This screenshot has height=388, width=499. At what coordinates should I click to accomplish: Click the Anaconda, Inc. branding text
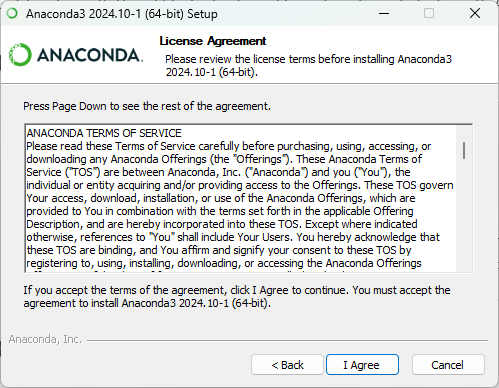(45, 339)
